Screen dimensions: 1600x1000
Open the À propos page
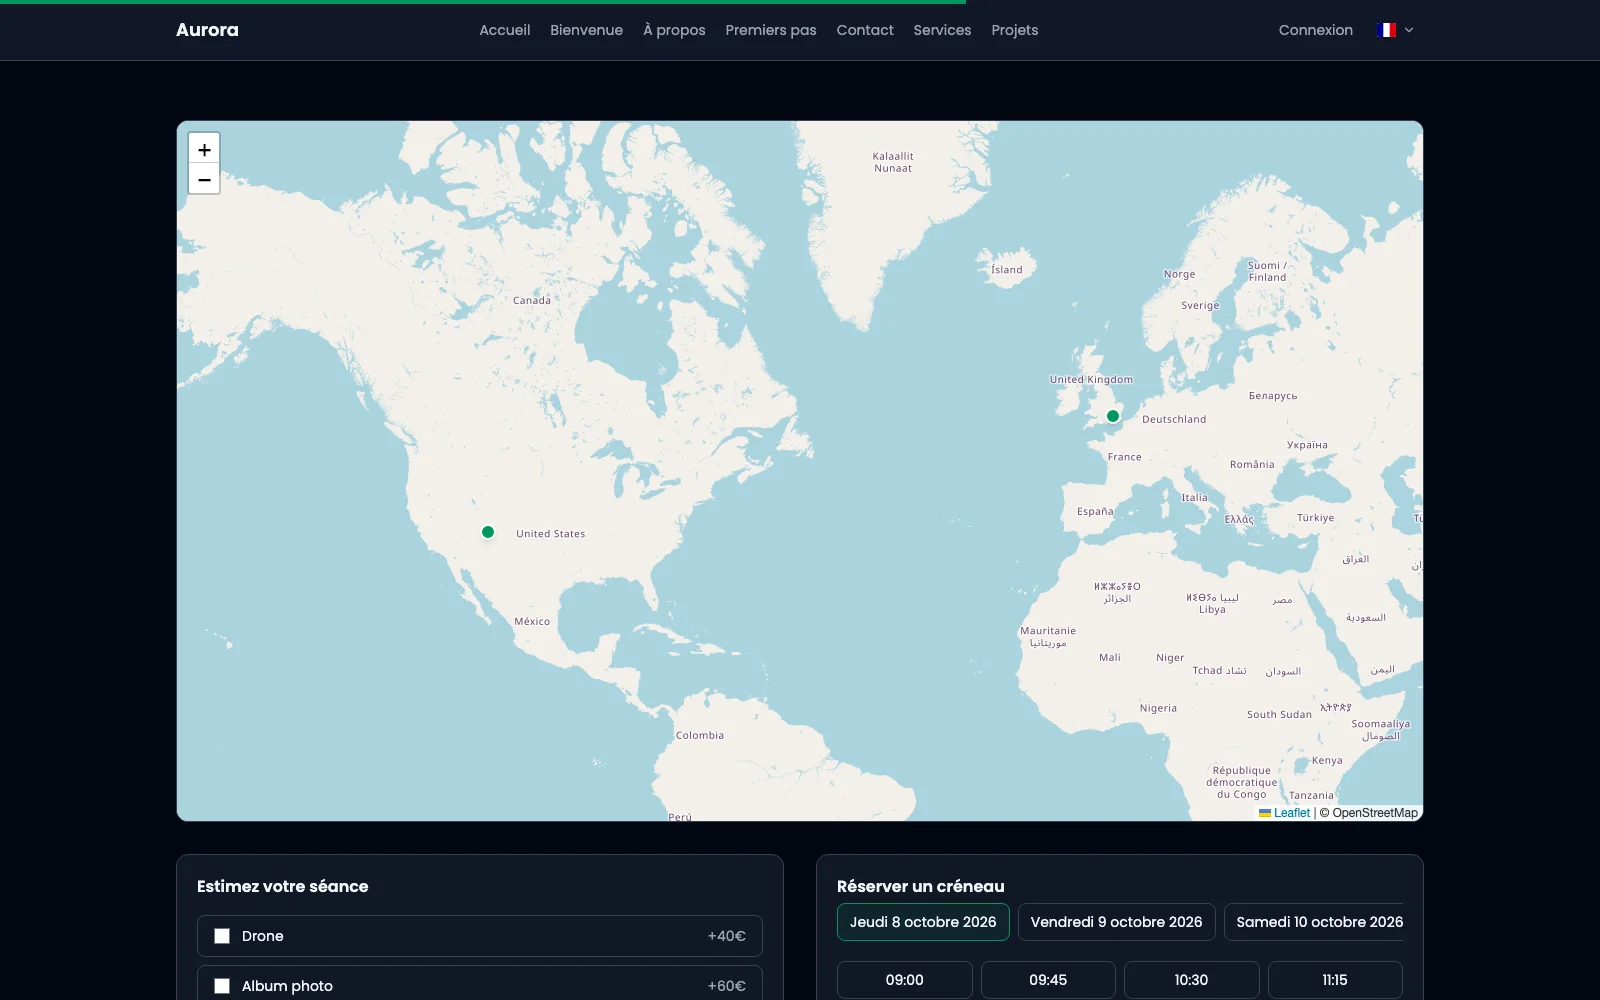tap(674, 30)
